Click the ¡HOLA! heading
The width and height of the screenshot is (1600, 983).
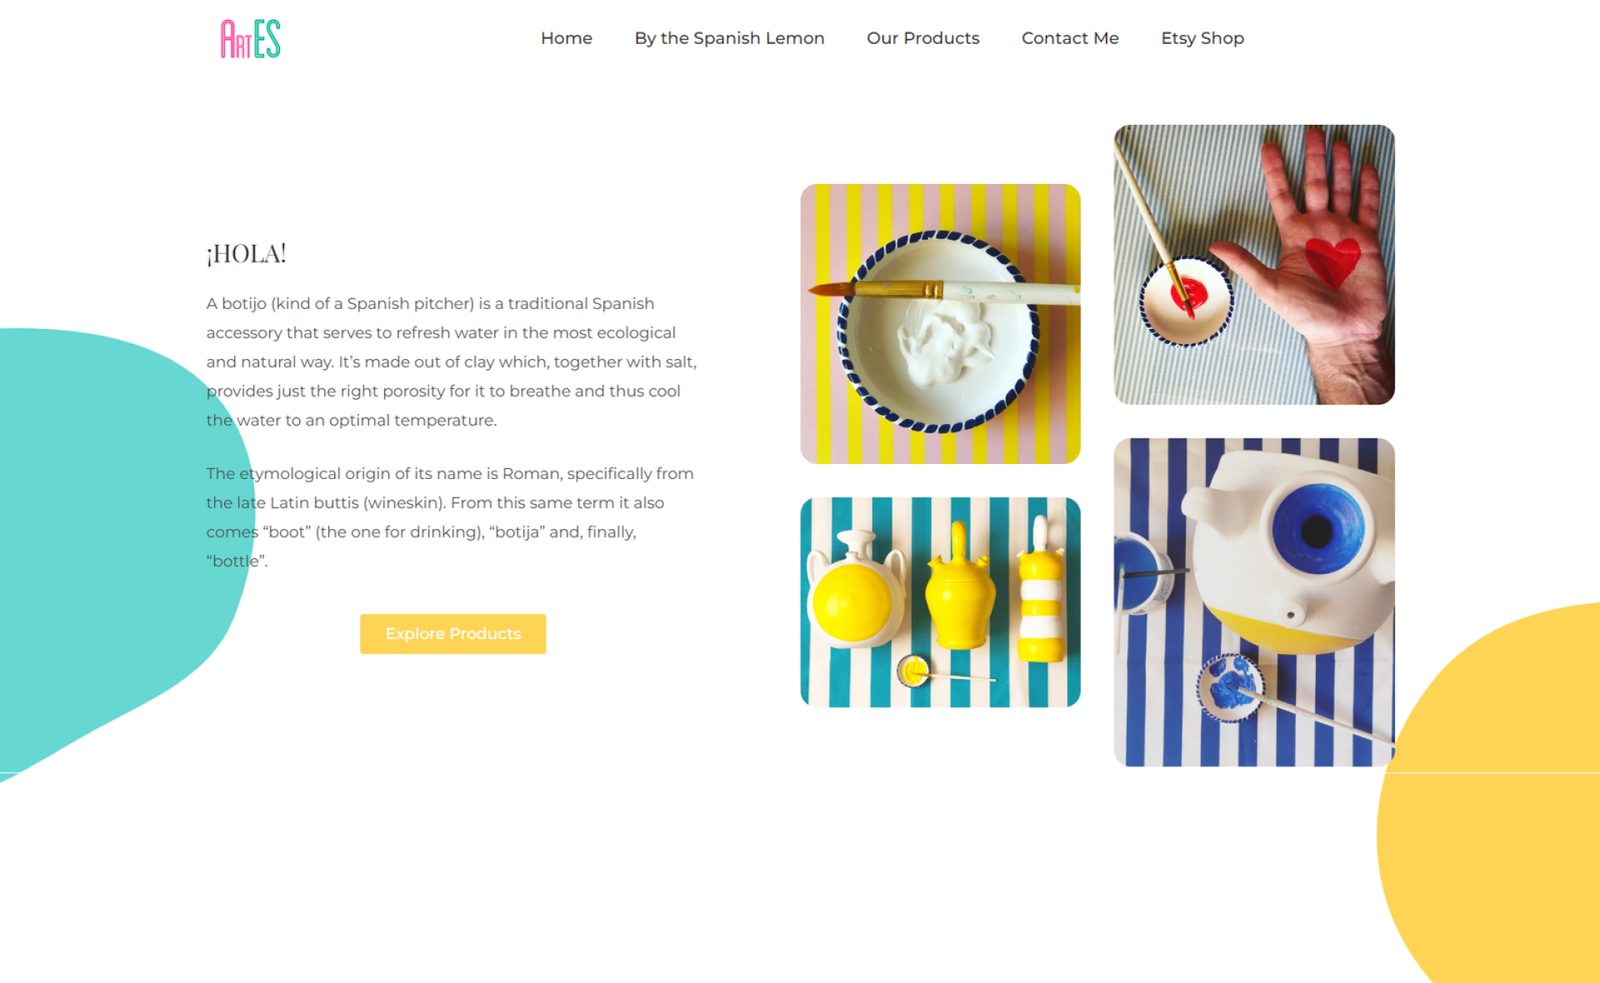tap(246, 254)
